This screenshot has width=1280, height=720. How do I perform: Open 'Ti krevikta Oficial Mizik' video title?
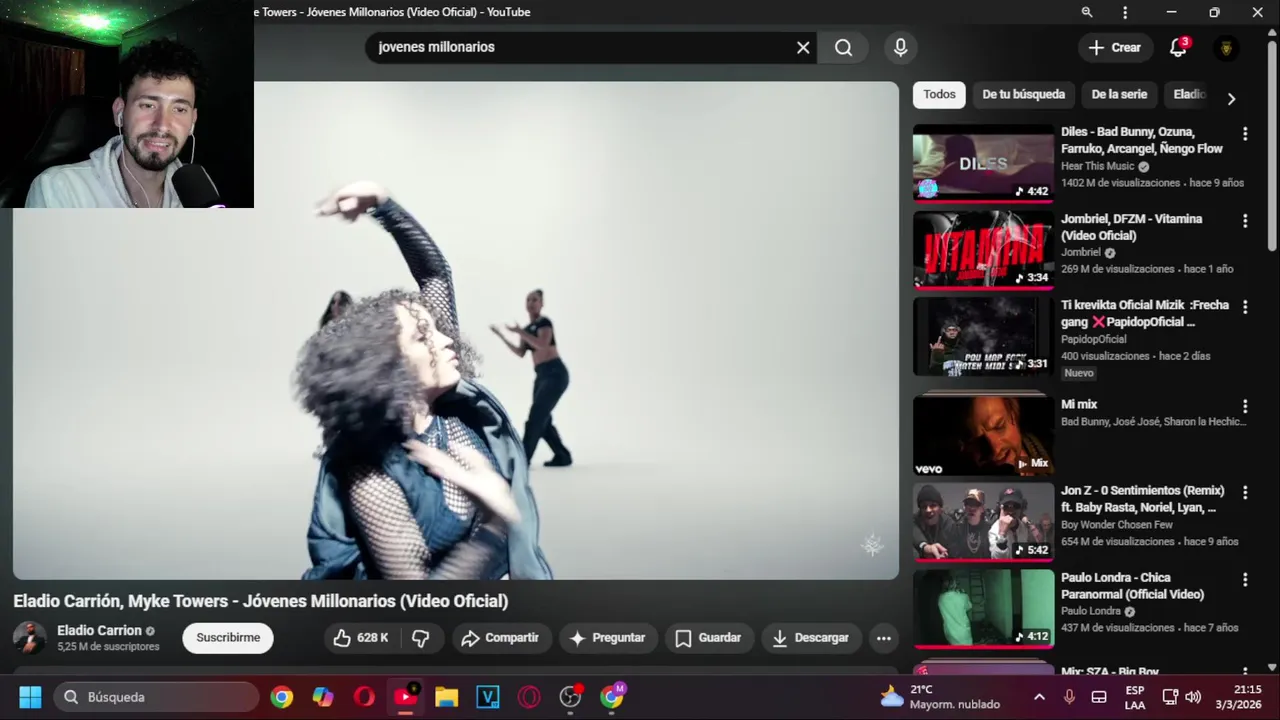click(x=1145, y=313)
